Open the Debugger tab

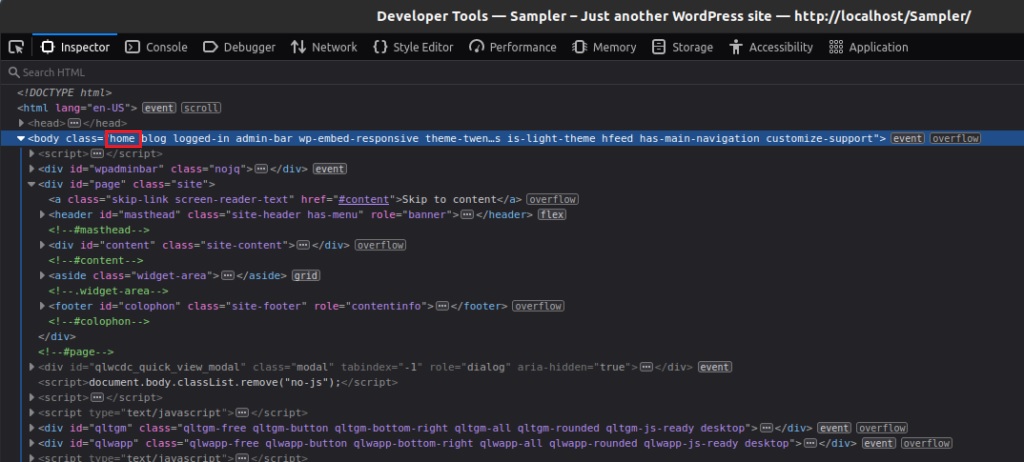pyautogui.click(x=239, y=47)
